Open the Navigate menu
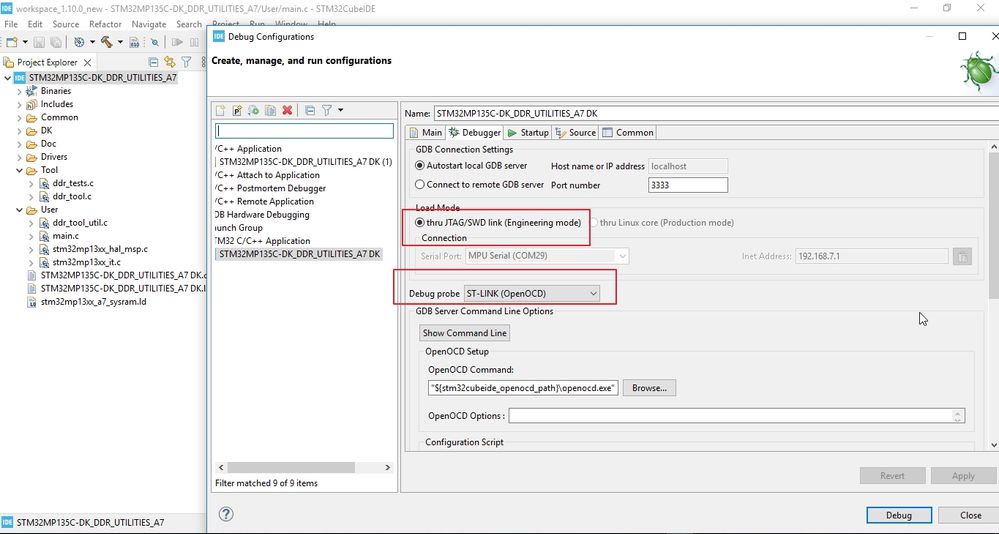 click(148, 24)
